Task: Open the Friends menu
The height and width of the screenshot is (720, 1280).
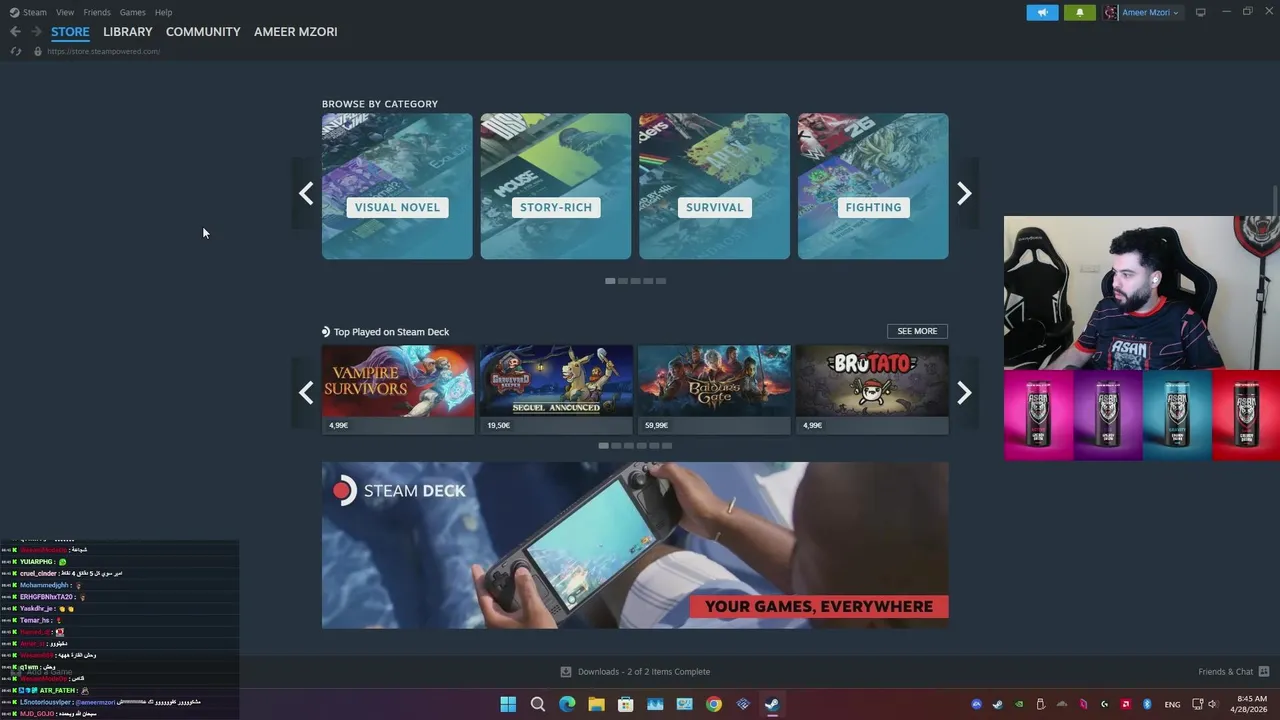Action: 97,12
